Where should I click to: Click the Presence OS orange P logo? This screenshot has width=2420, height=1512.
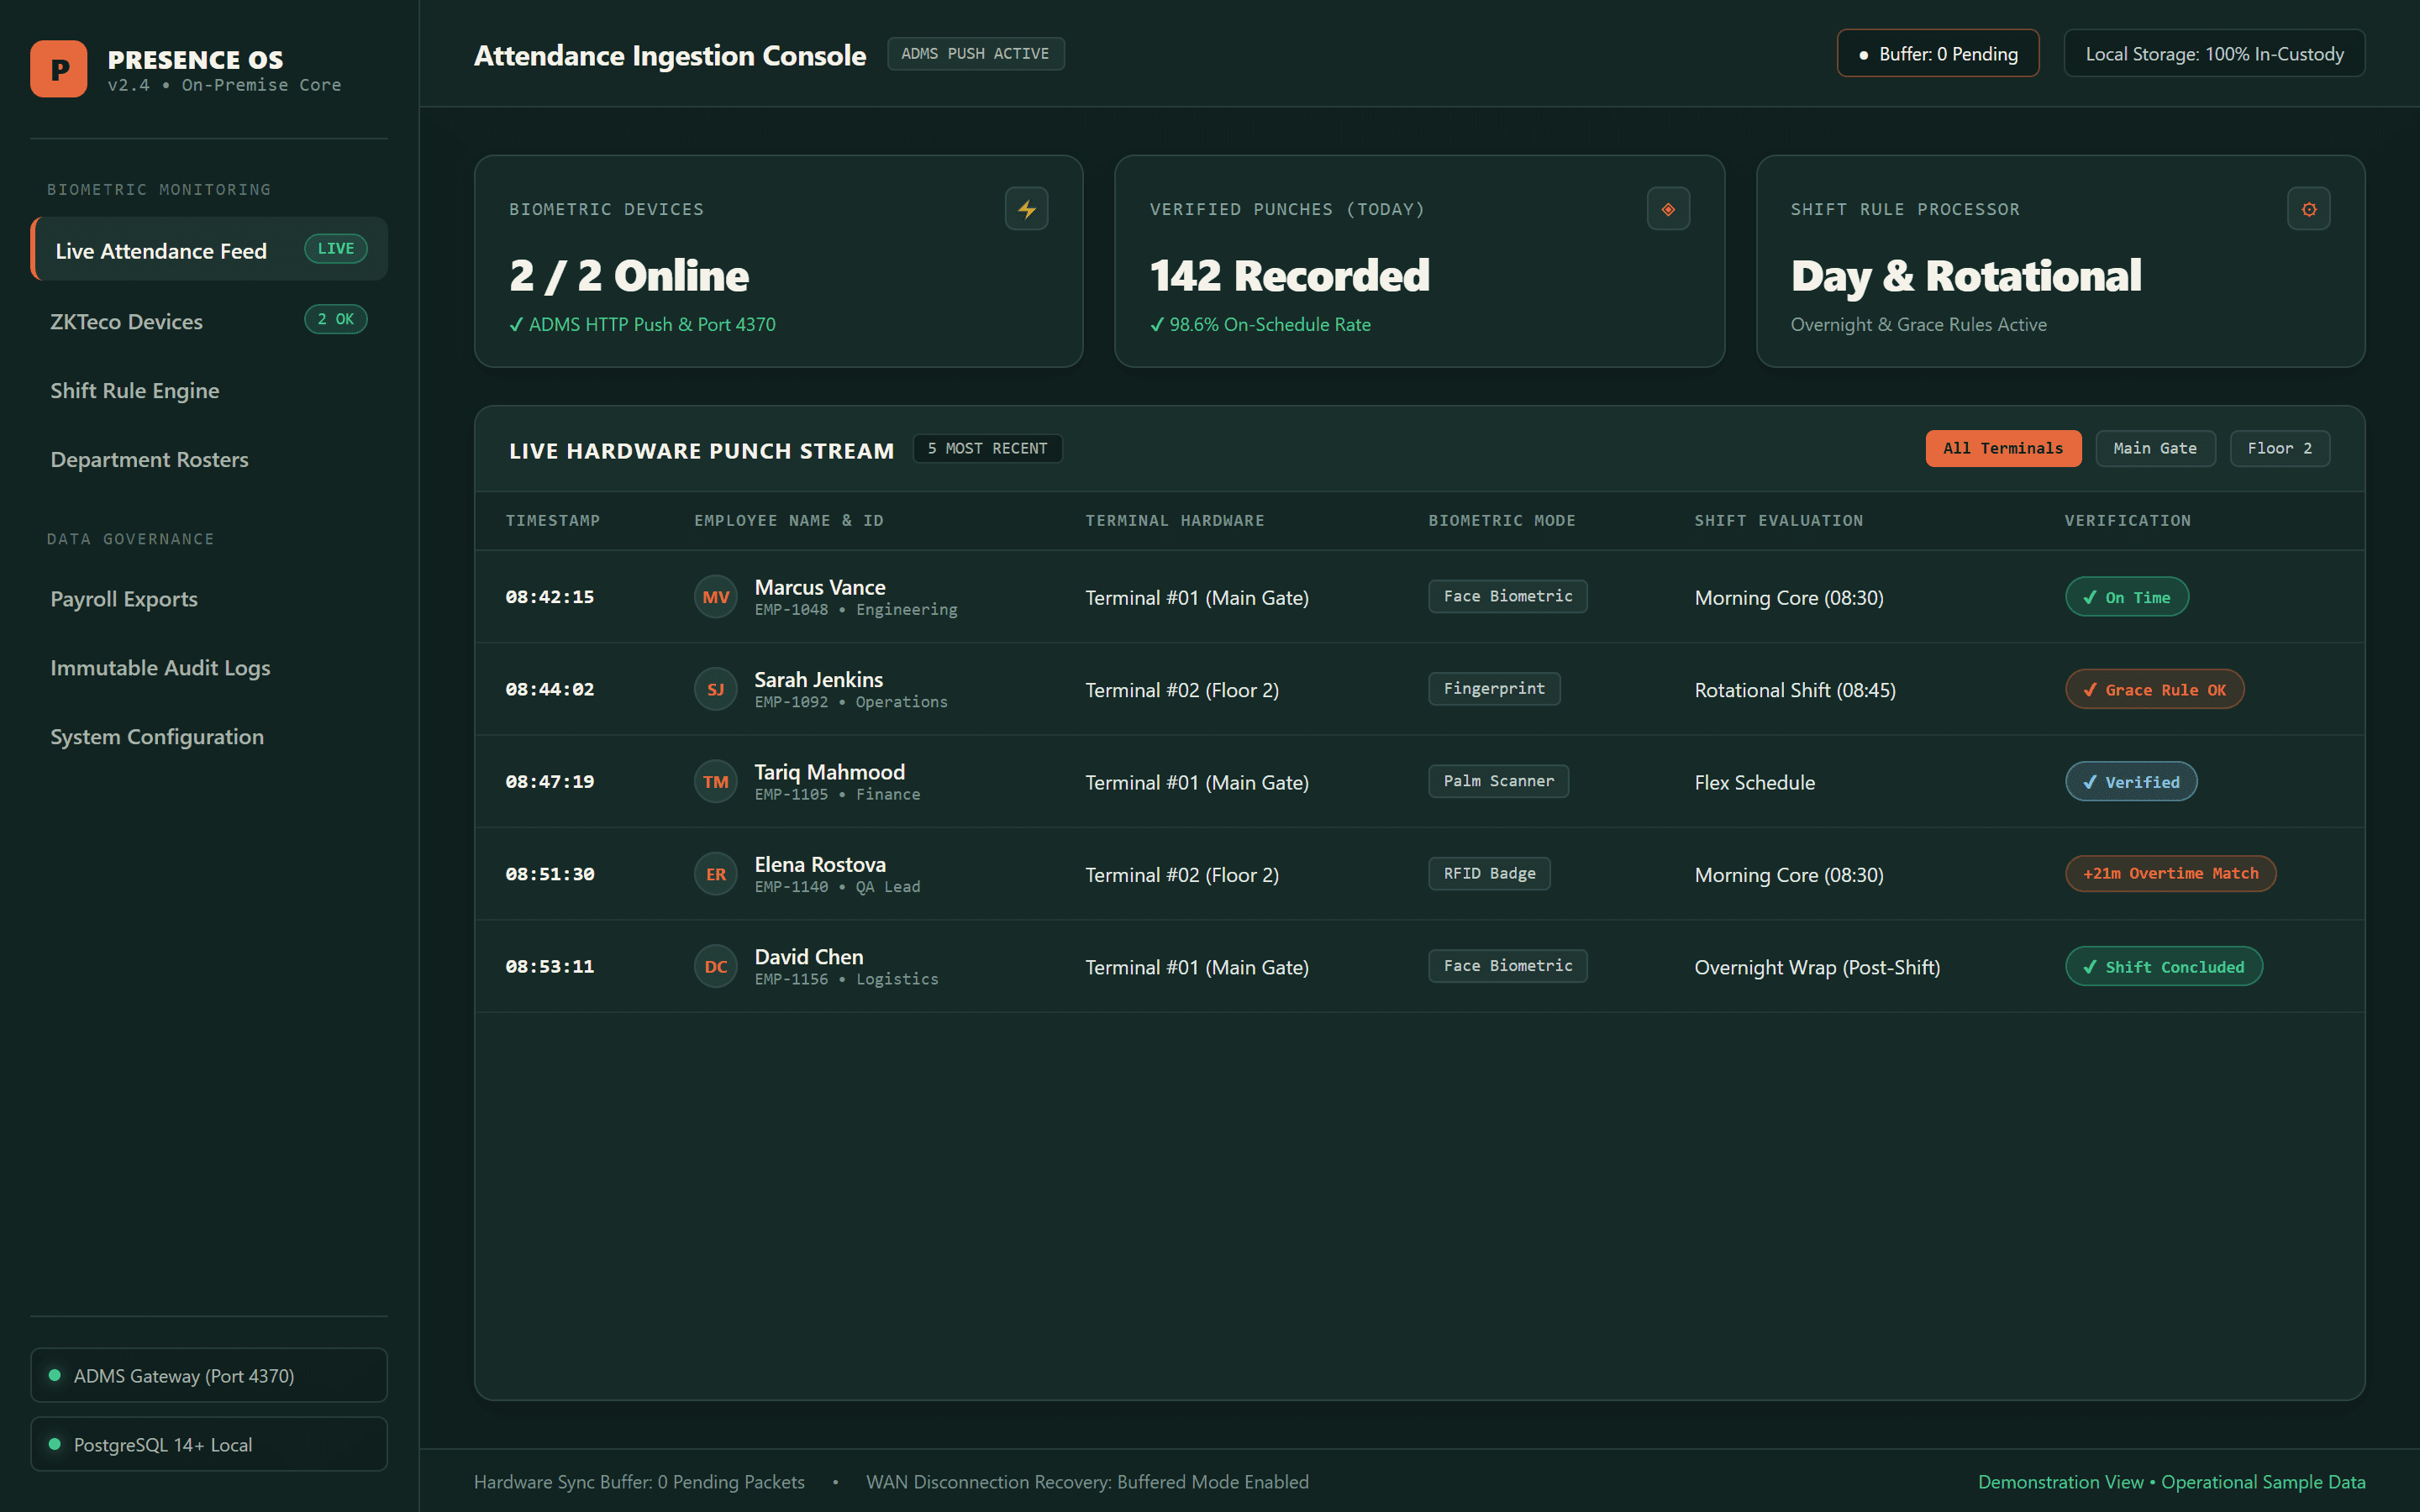[59, 69]
